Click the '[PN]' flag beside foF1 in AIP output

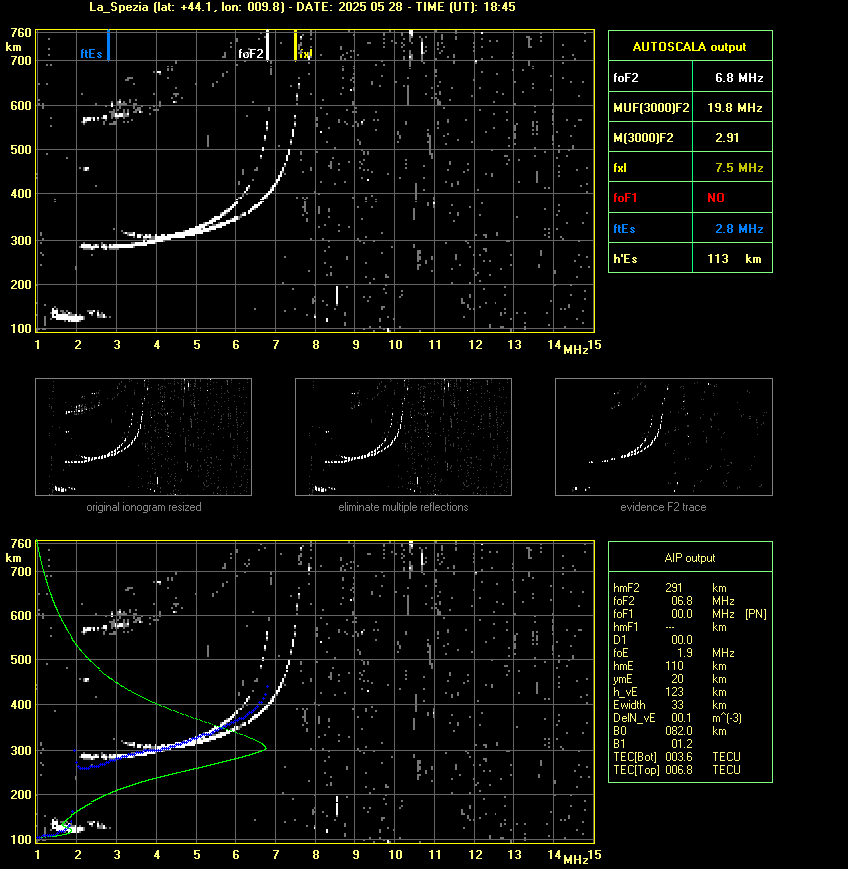(x=755, y=614)
